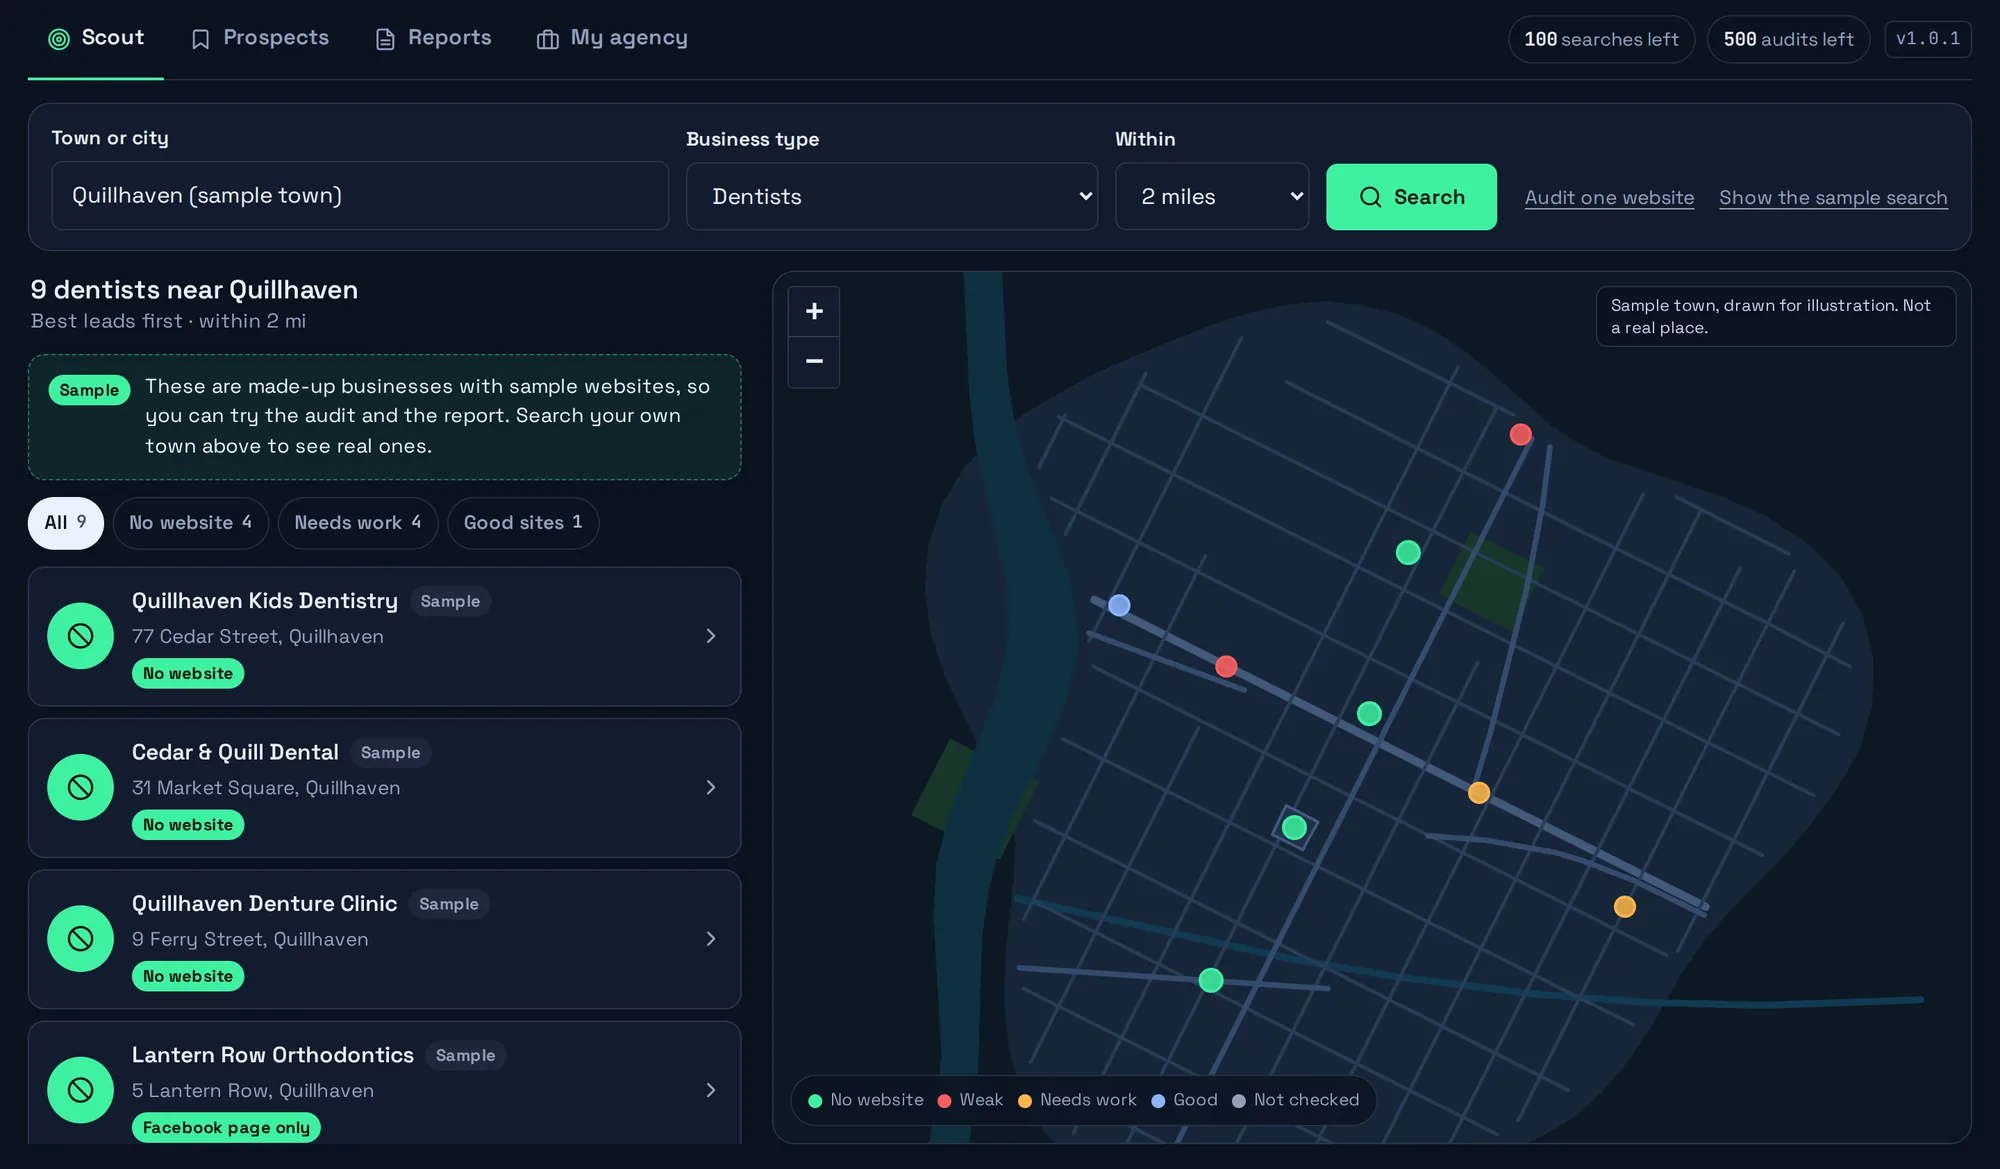
Task: Expand Quillhaven Denture Clinic row chevron
Action: click(711, 938)
